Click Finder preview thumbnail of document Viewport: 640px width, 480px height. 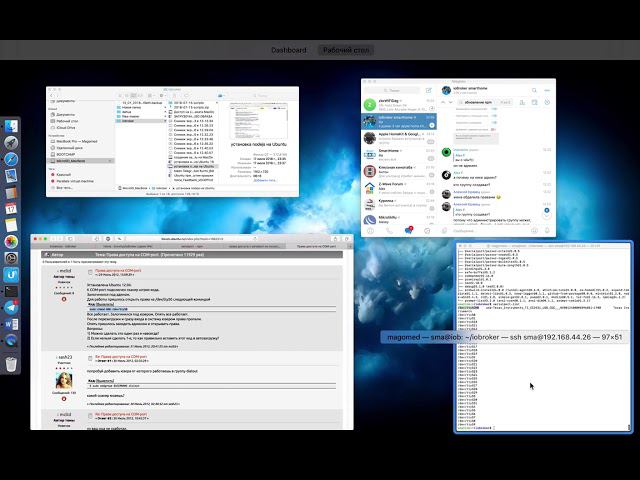pyautogui.click(x=258, y=121)
